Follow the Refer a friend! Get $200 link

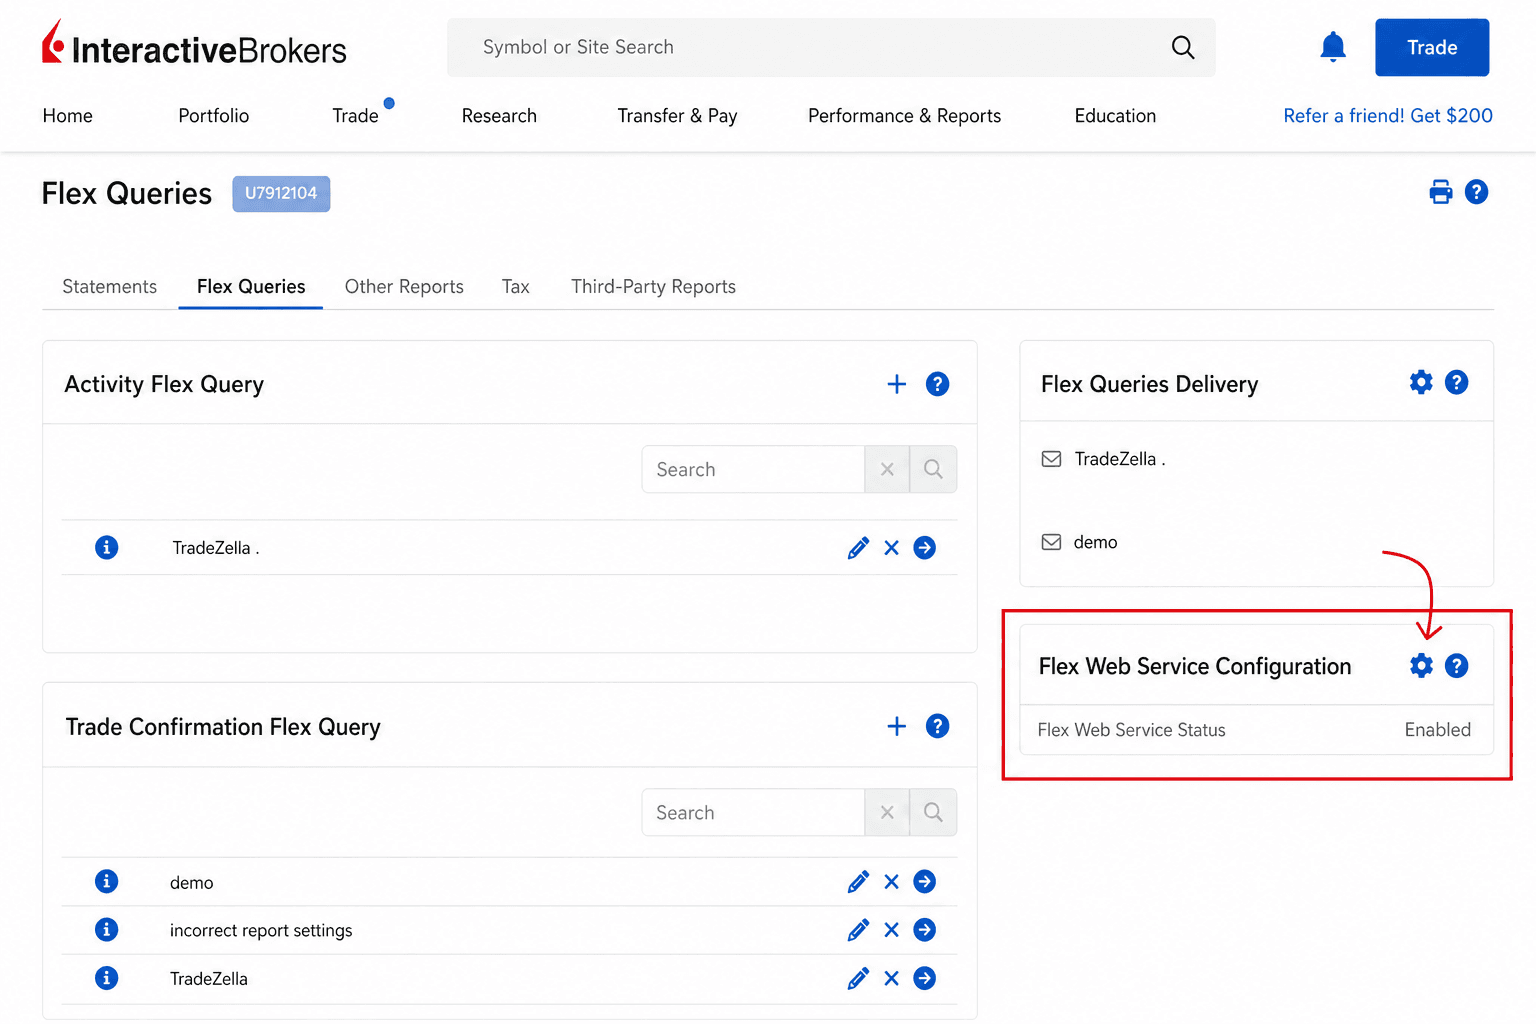1387,116
